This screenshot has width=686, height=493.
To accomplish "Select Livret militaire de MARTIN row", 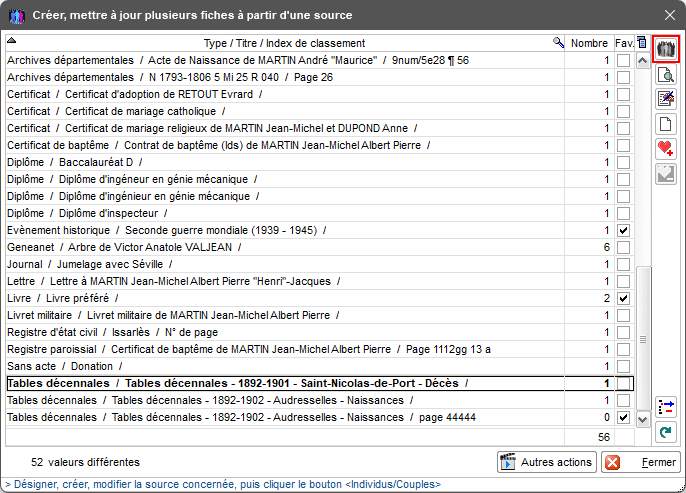I will [x=284, y=315].
